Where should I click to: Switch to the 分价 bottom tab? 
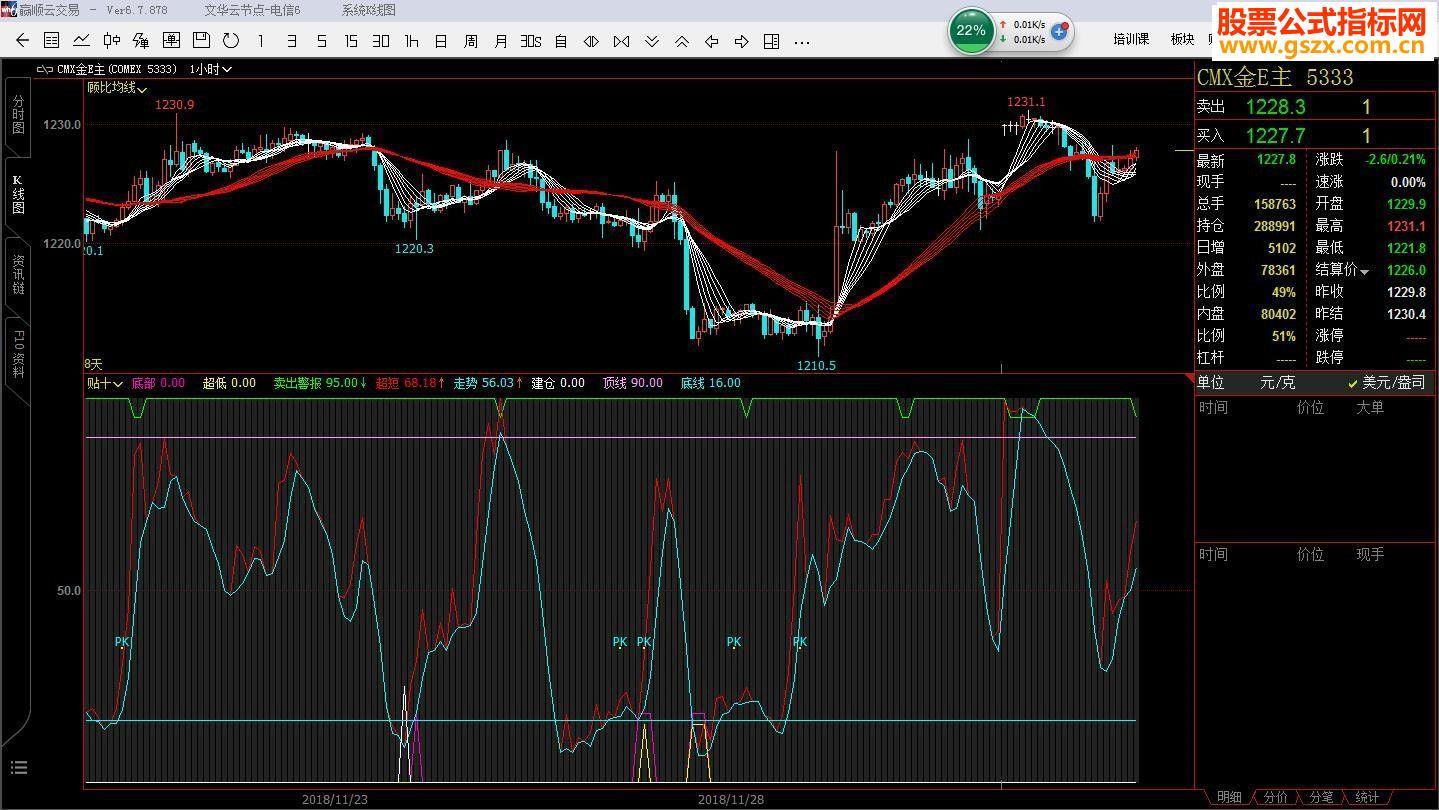click(1275, 797)
